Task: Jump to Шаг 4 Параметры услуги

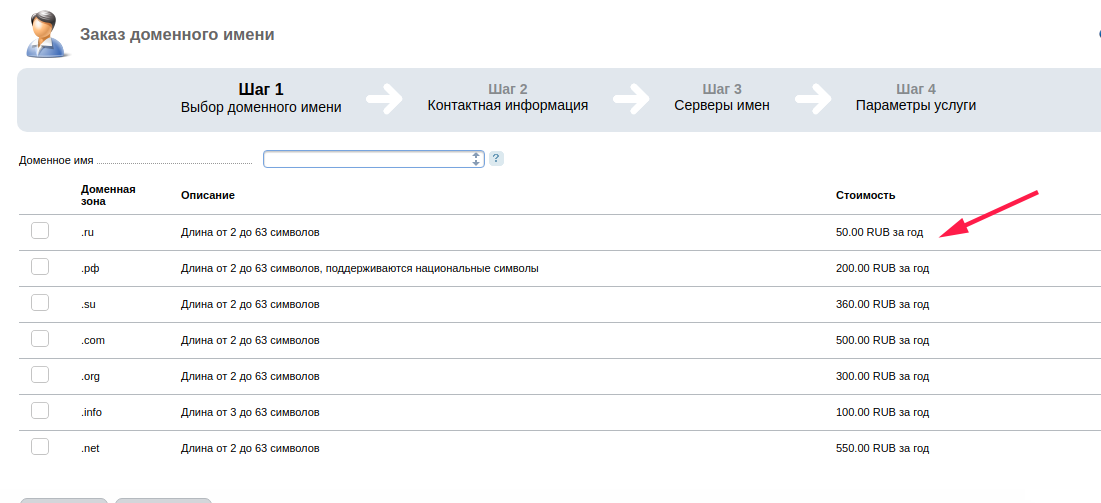Action: click(915, 98)
